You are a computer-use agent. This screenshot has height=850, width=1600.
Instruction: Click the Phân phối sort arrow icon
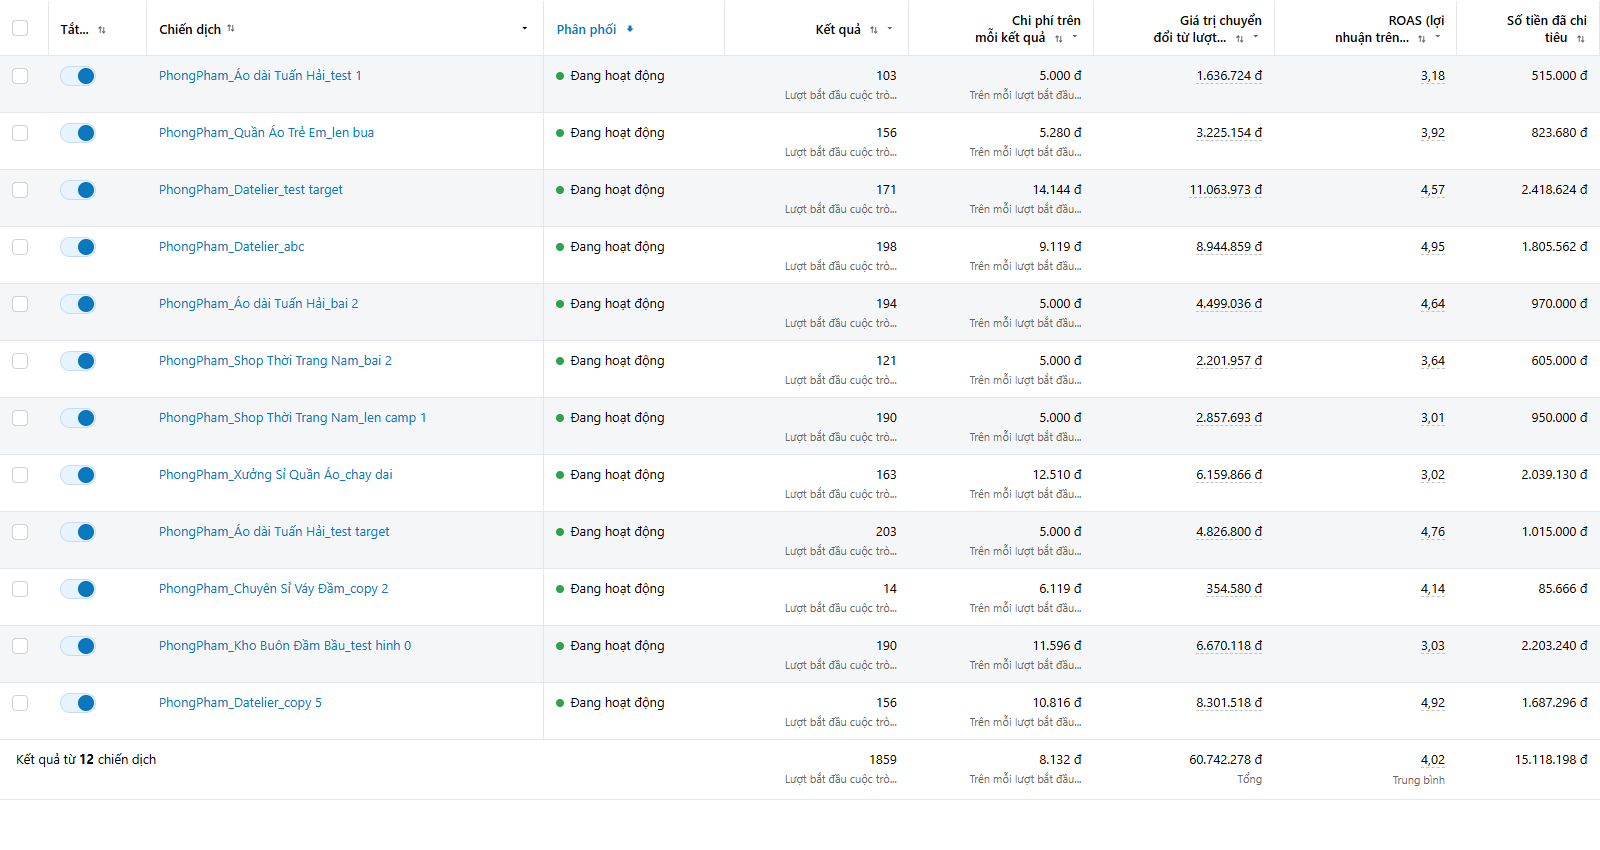pos(630,29)
